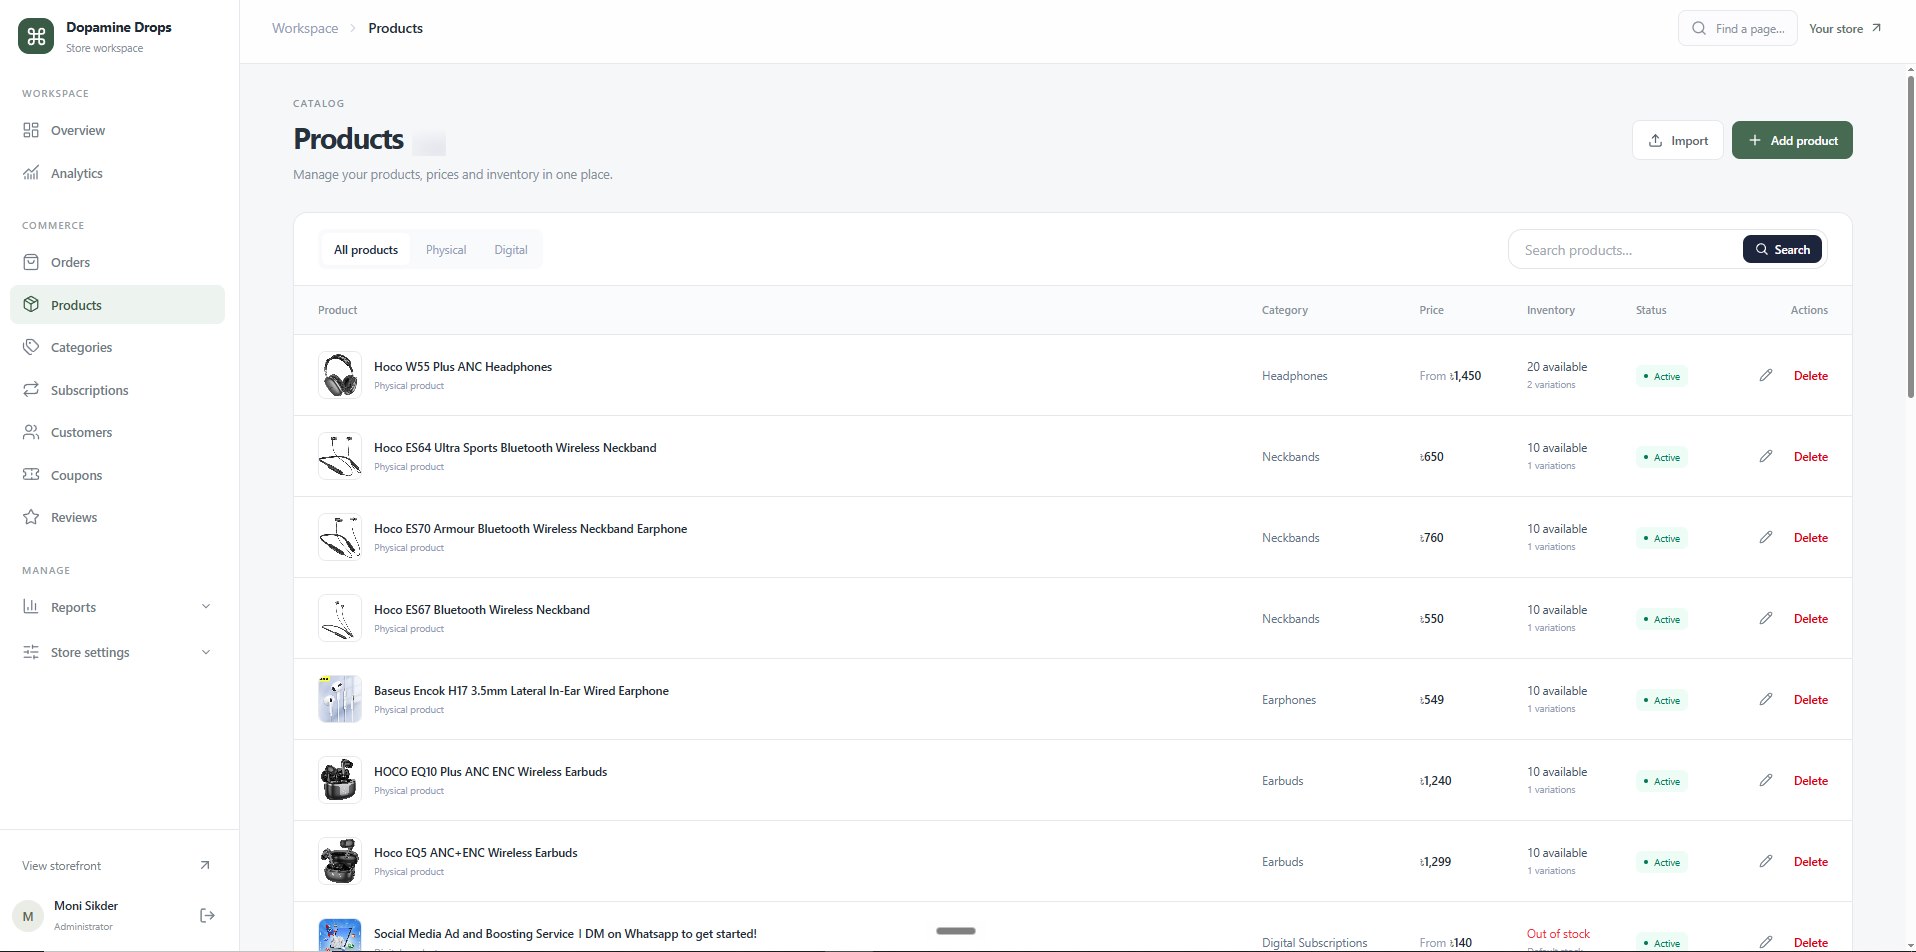
Task: Delete Hoco W55 Plus ANC Headphones
Action: click(x=1810, y=376)
